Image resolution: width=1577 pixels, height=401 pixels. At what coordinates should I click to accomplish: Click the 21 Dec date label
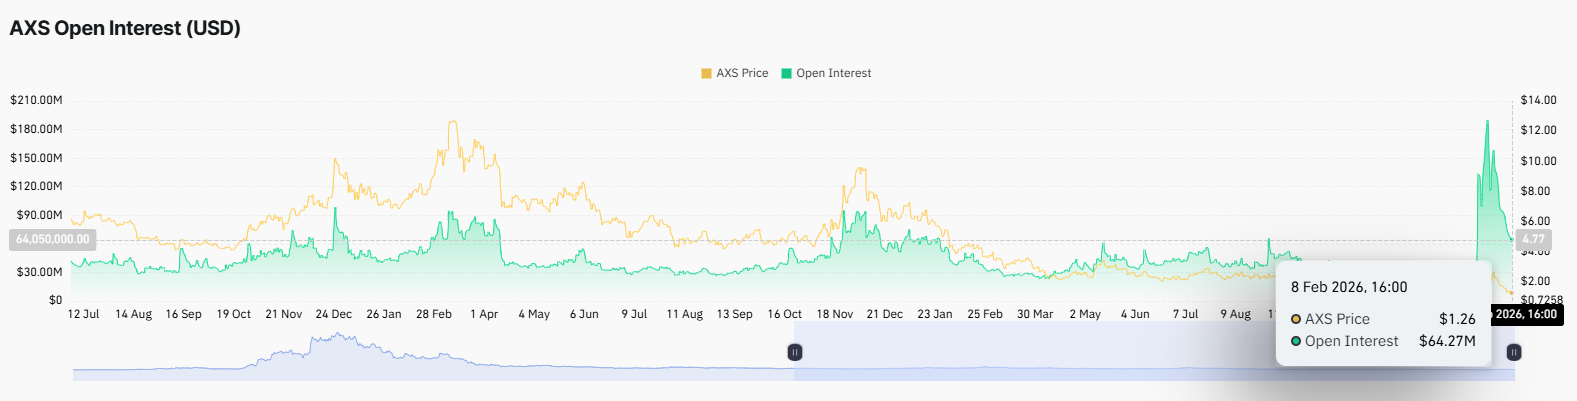point(885,314)
